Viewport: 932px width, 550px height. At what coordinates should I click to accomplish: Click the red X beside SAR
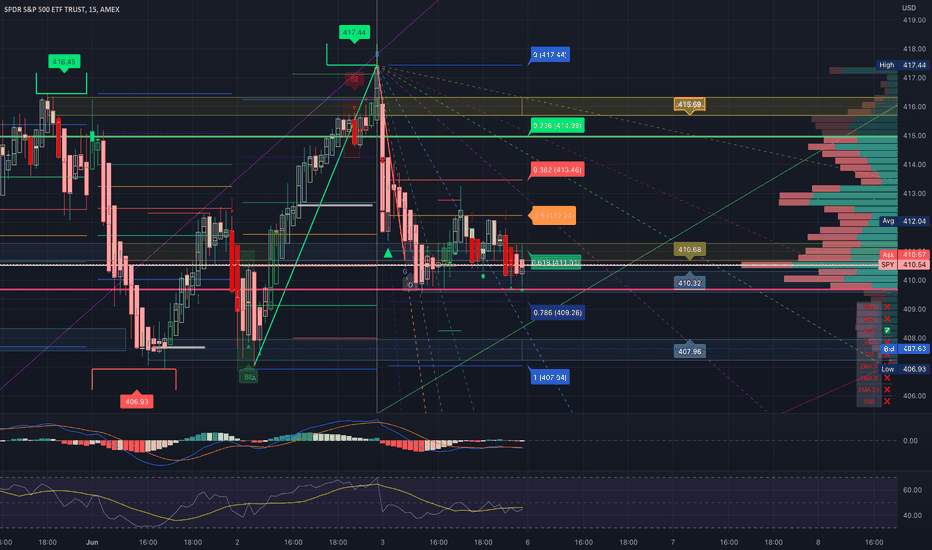point(887,401)
